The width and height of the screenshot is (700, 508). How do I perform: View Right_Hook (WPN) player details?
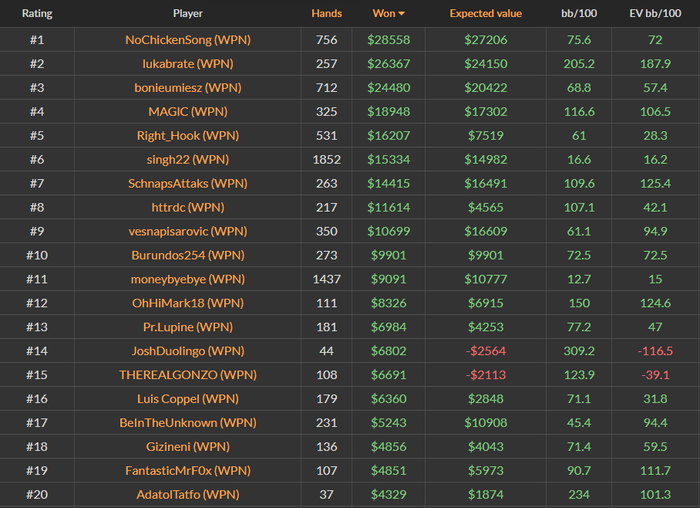click(187, 136)
